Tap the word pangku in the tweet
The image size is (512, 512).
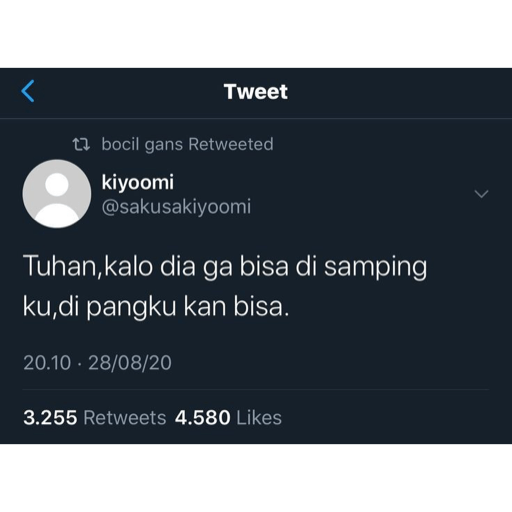click(131, 308)
